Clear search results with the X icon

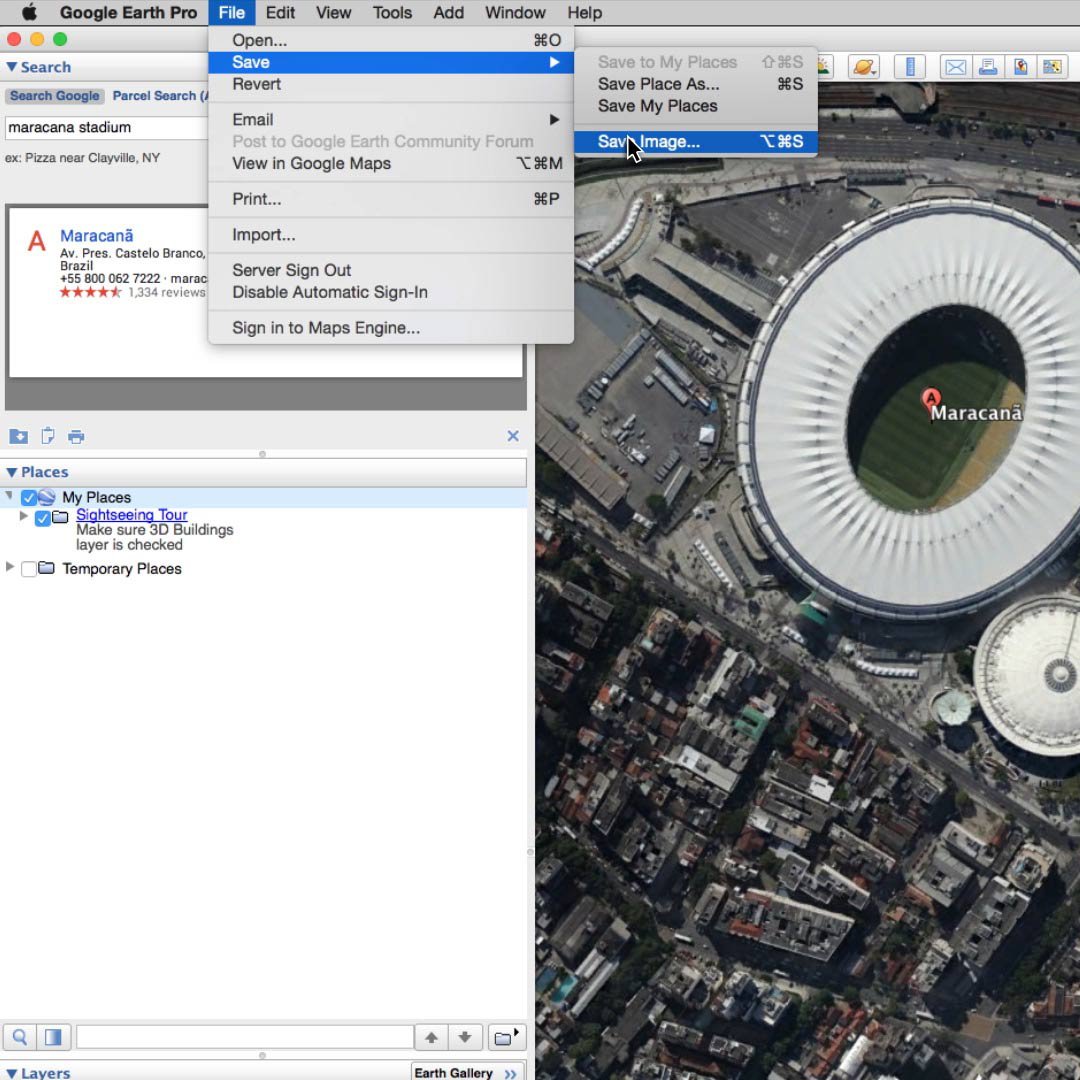513,436
